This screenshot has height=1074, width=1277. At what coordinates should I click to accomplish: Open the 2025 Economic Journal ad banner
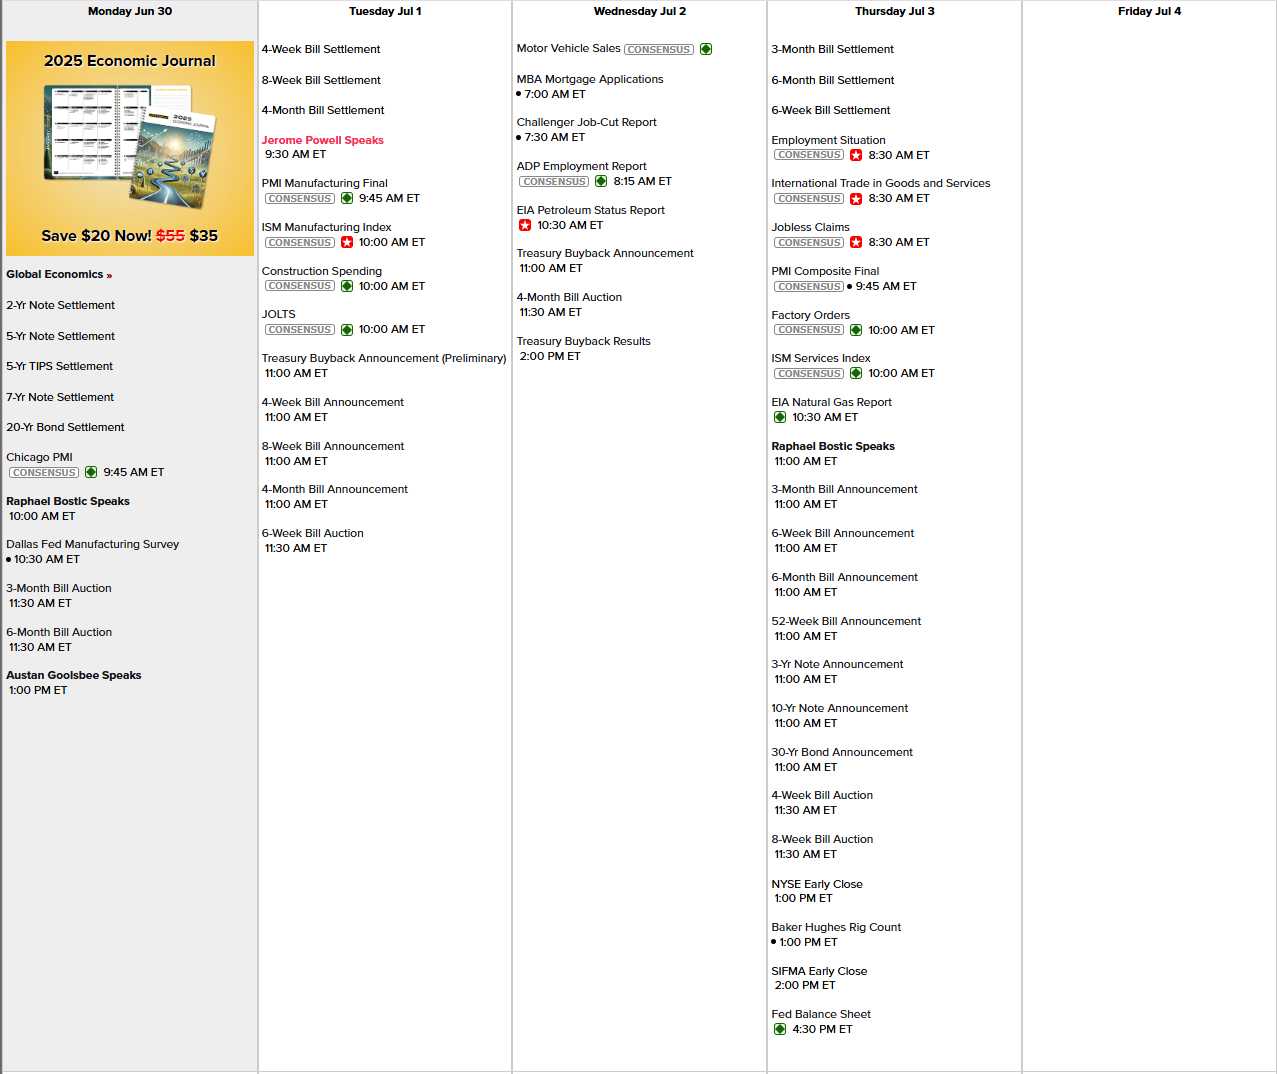[130, 148]
